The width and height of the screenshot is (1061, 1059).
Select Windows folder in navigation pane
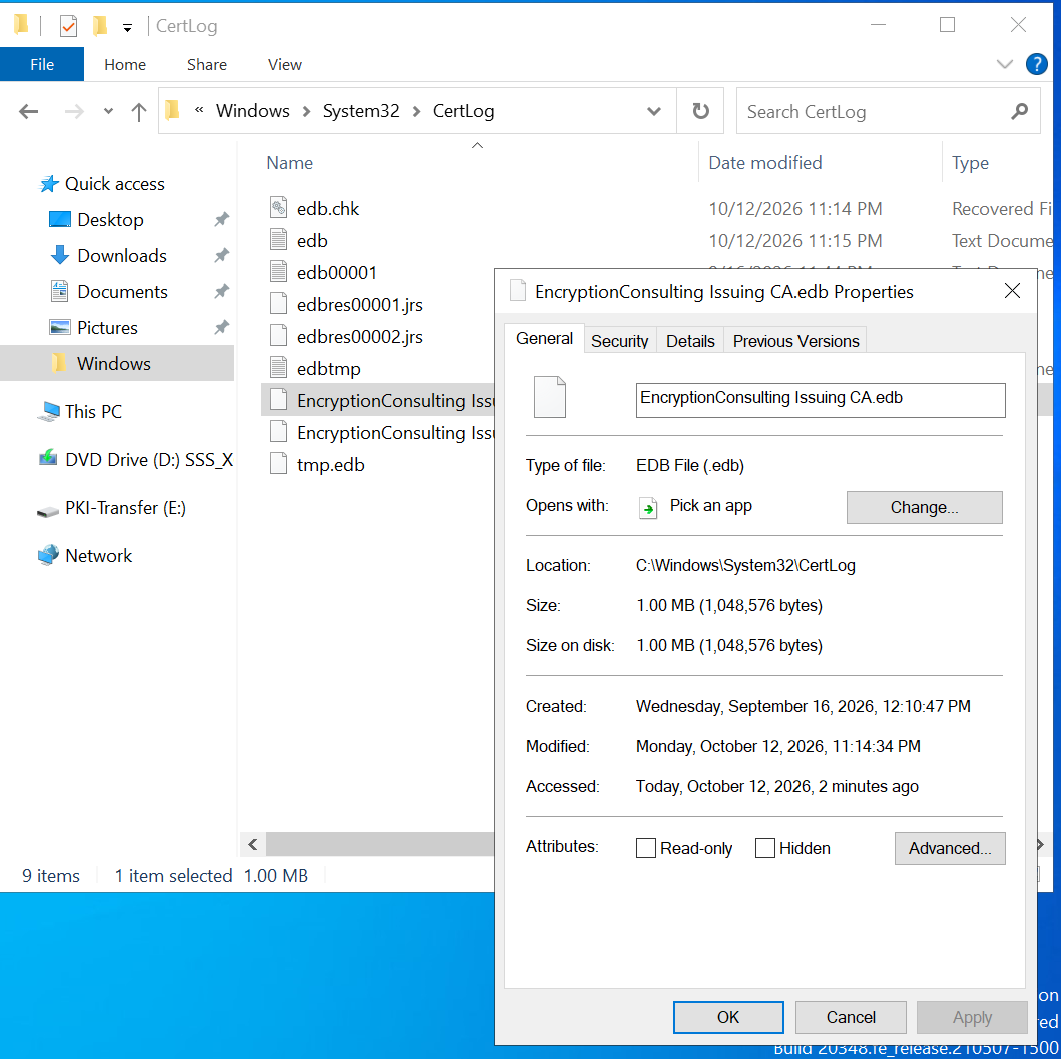[117, 363]
